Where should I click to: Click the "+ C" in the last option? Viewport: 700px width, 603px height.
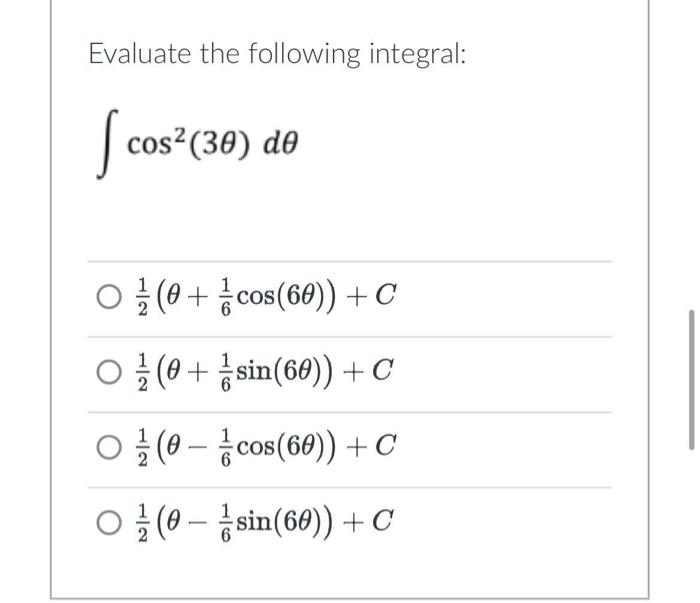368,522
